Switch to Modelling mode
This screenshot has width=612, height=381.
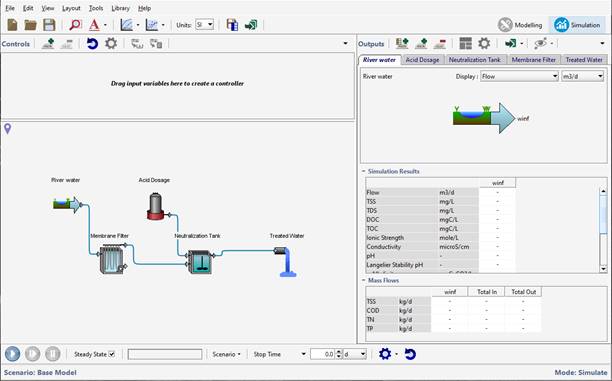520,25
